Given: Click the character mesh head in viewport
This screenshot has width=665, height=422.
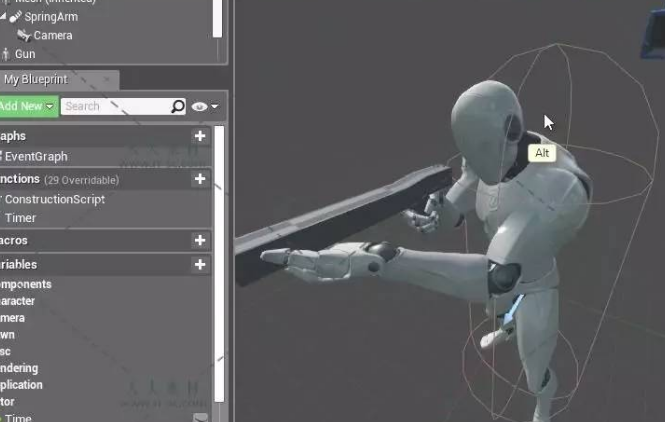Looking at the screenshot, I should pos(486,131).
